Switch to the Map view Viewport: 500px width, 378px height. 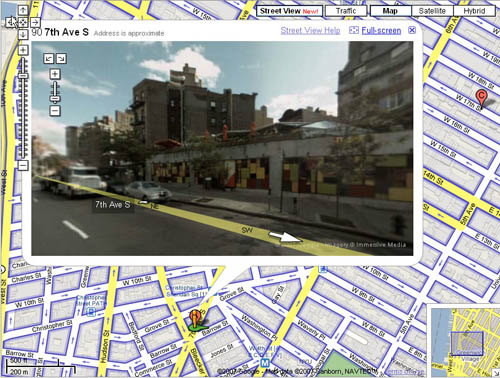390,11
